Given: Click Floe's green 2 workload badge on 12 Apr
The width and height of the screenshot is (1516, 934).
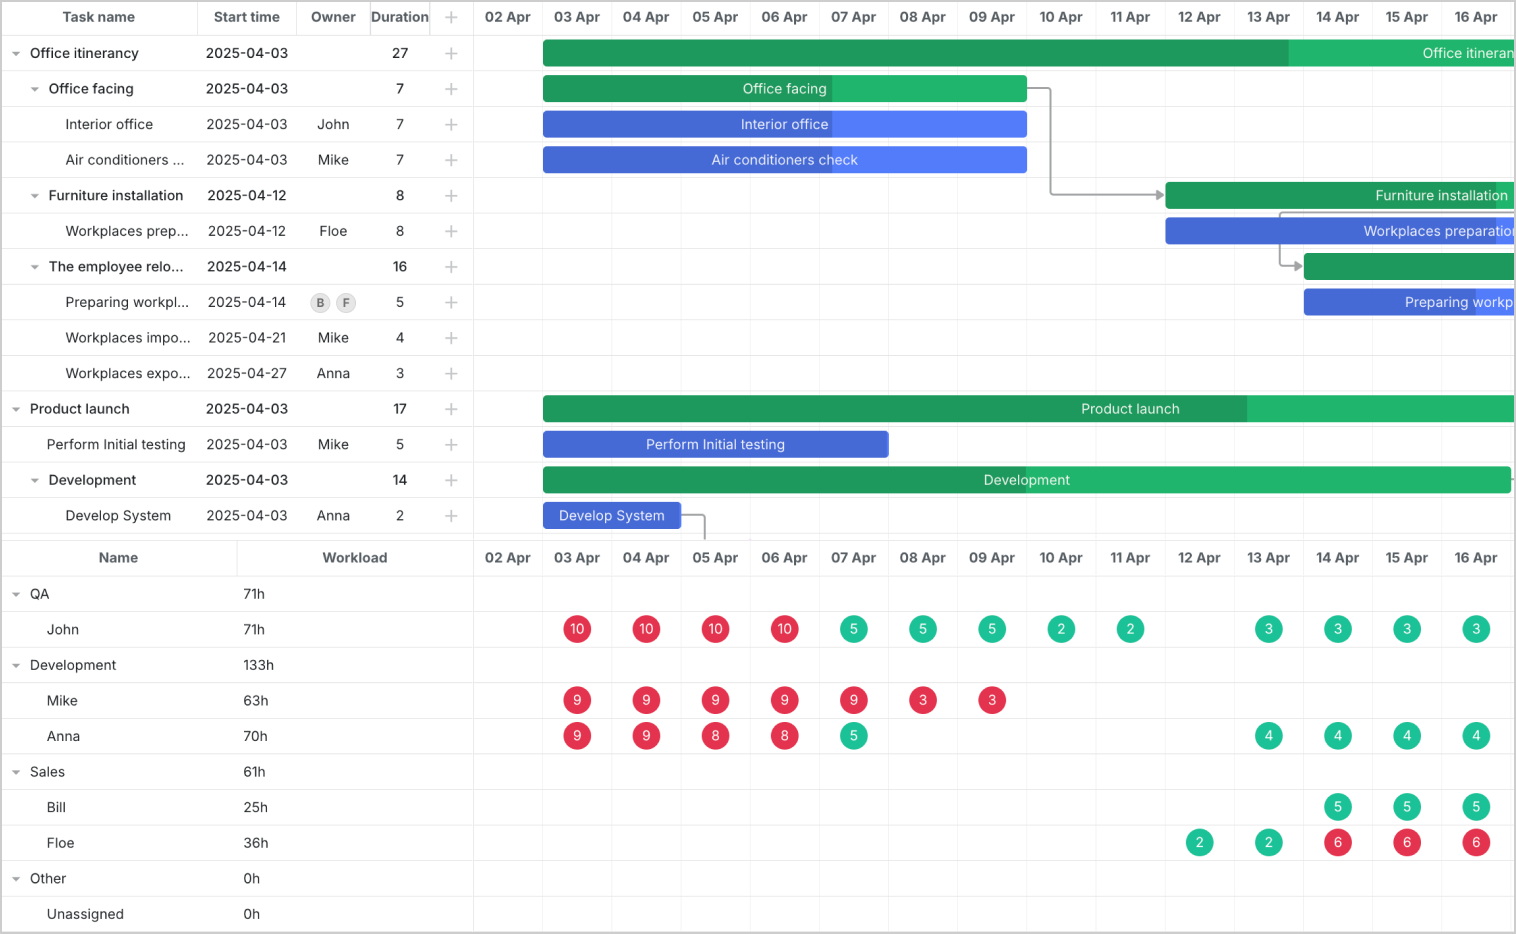Looking at the screenshot, I should tap(1199, 842).
